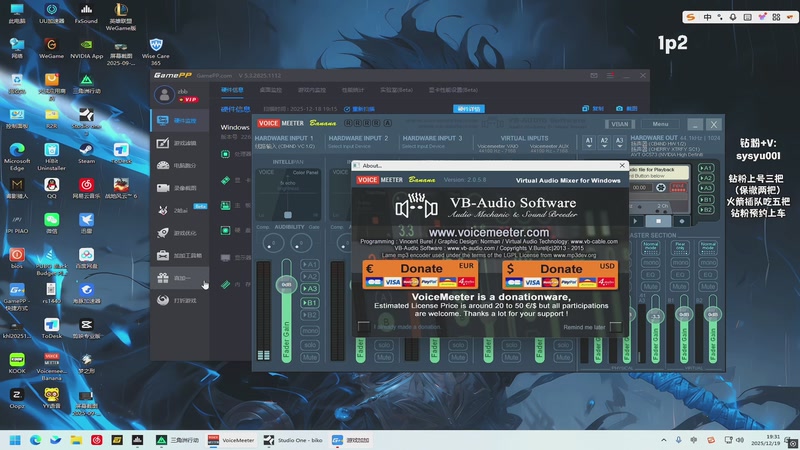
Task: Click the VoiceMeeter taskbar item
Action: click(231, 440)
